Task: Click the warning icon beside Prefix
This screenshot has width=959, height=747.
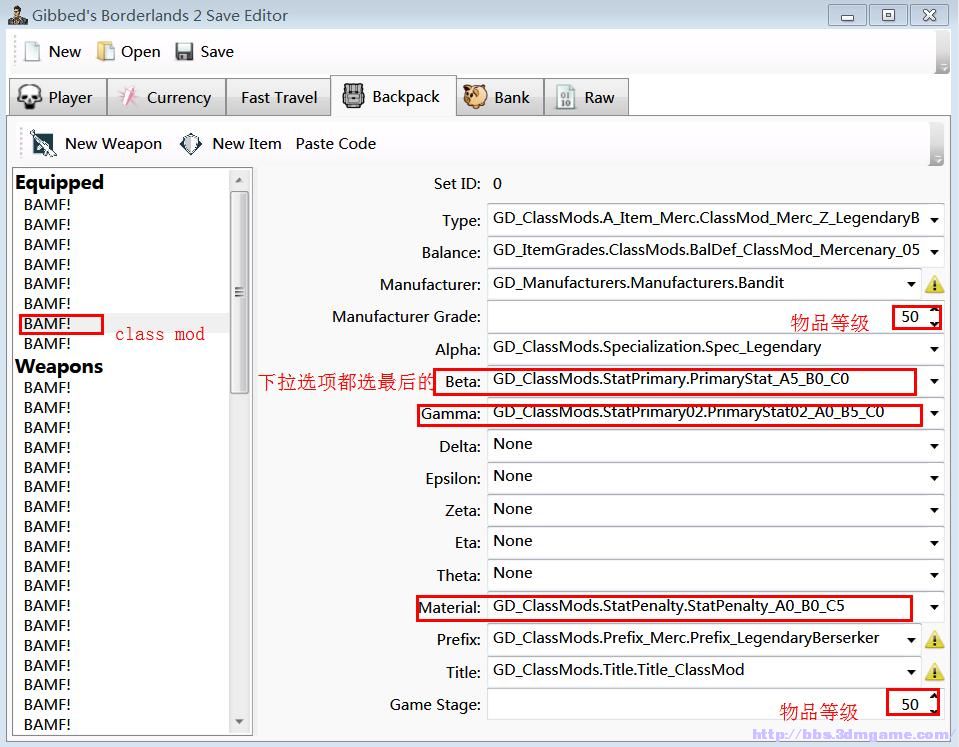Action: (935, 639)
